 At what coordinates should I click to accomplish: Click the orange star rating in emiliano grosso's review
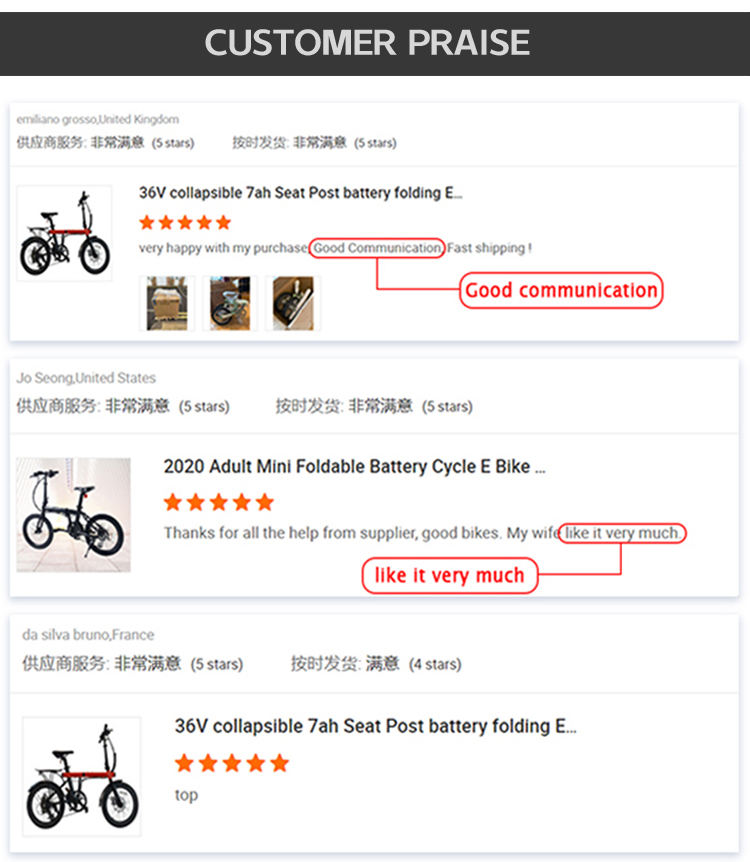[x=185, y=222]
